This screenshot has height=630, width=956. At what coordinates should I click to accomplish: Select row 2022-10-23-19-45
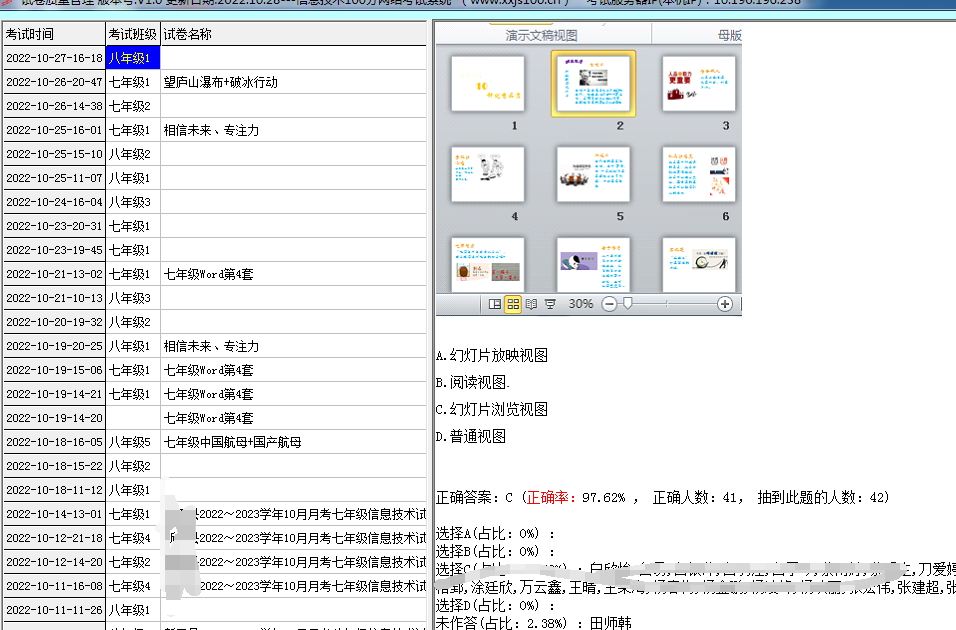(x=215, y=250)
